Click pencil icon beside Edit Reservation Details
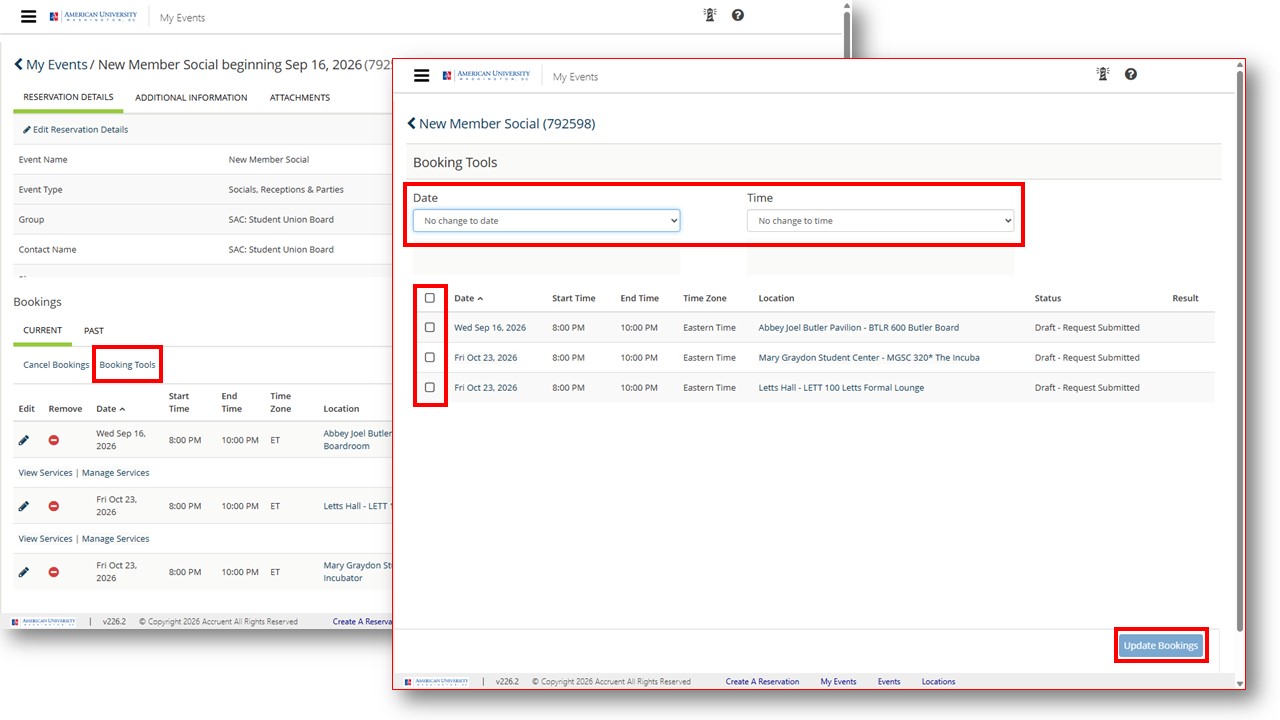The image size is (1280, 720). [27, 130]
